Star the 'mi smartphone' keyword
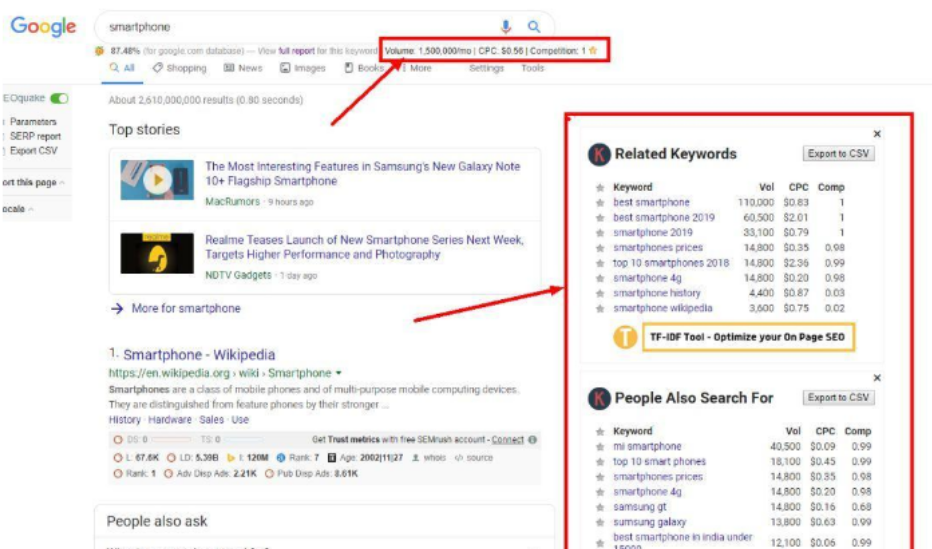This screenshot has width=932, height=549. pyautogui.click(x=600, y=447)
